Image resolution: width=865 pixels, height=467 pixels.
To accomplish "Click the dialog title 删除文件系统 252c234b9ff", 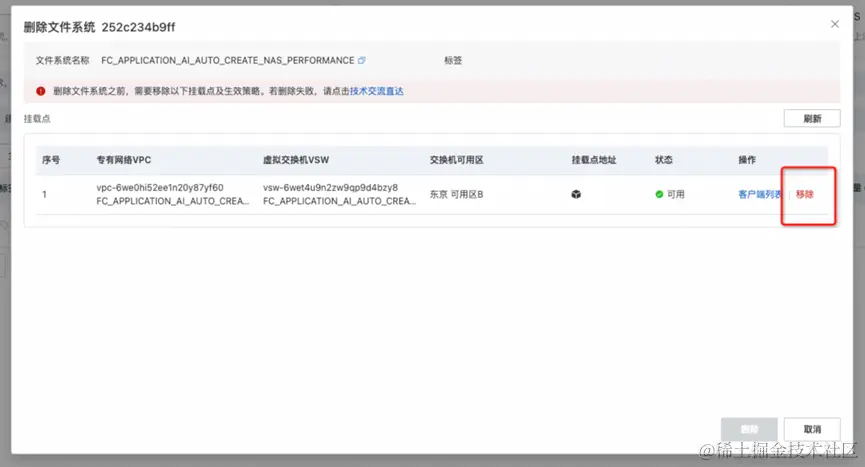I will click(99, 27).
